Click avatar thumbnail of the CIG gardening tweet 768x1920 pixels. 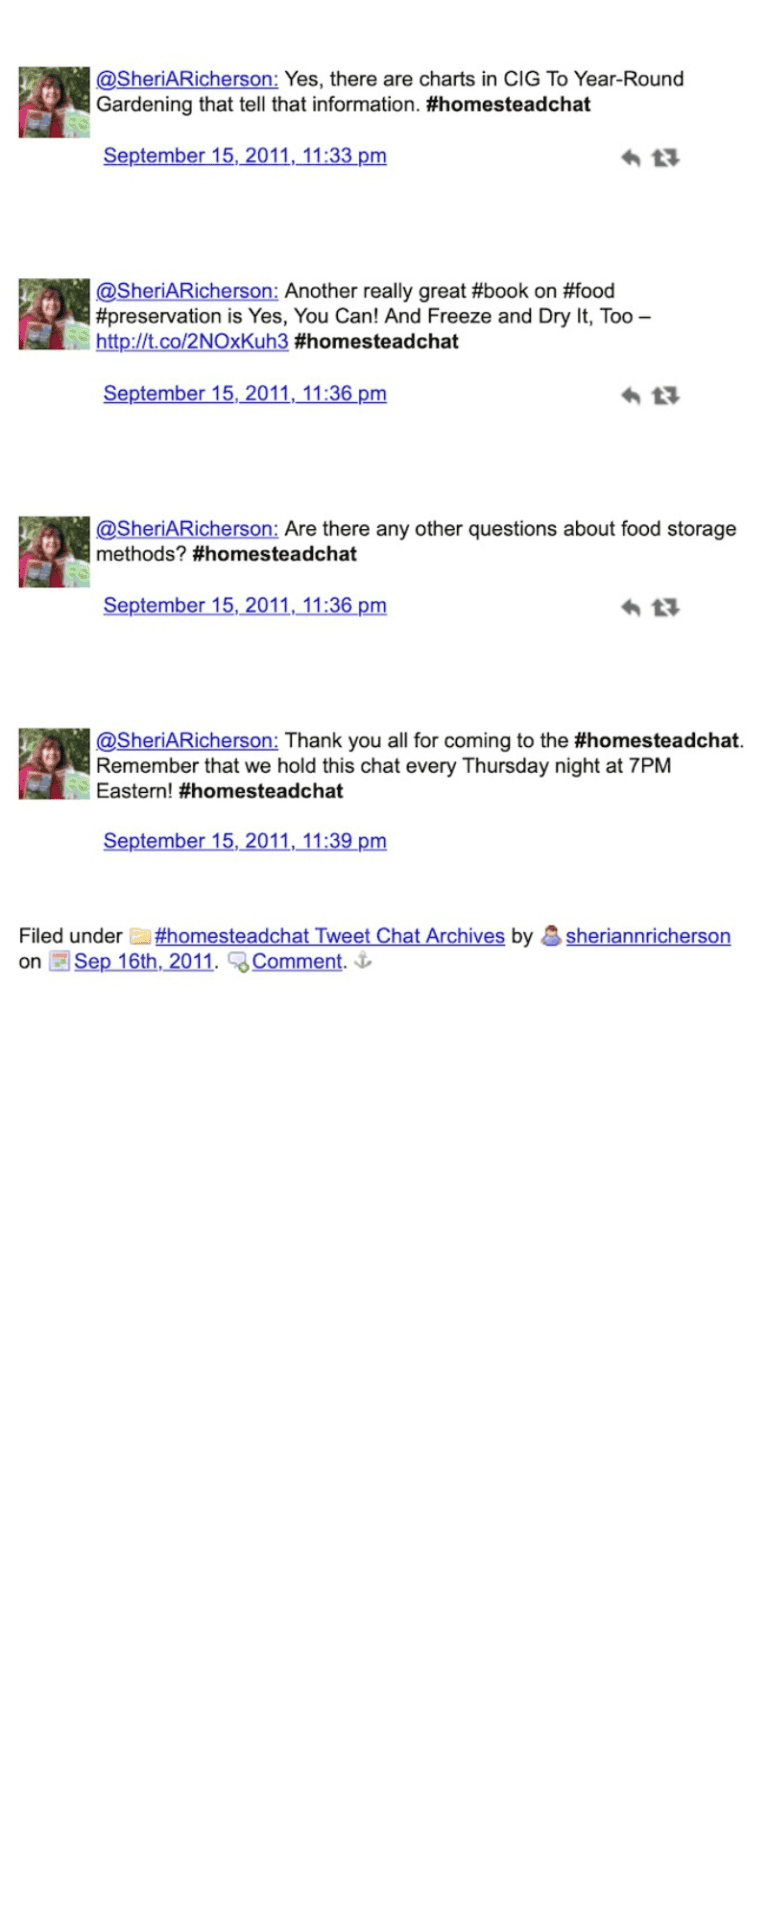54,102
